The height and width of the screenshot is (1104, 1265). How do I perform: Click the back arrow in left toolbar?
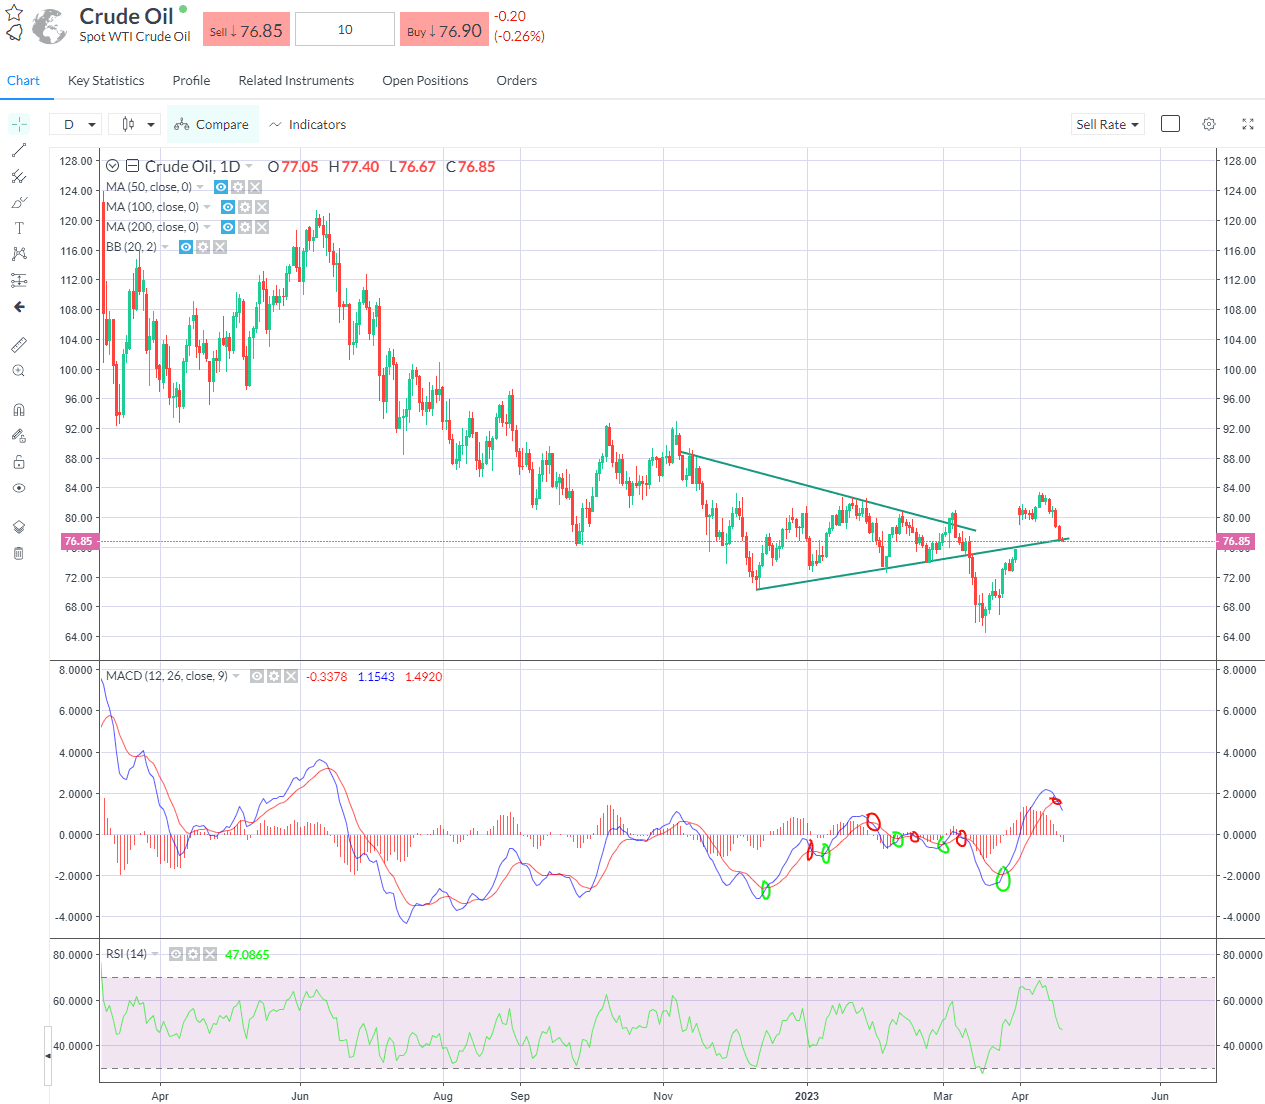point(19,307)
